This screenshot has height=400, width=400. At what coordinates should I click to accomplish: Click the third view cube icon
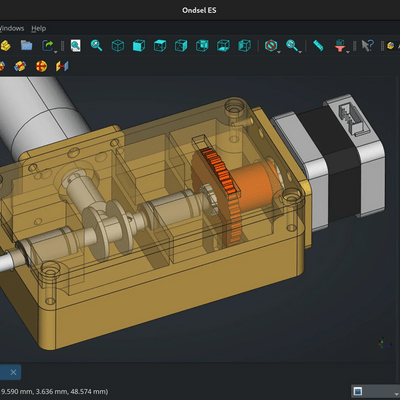(160, 45)
